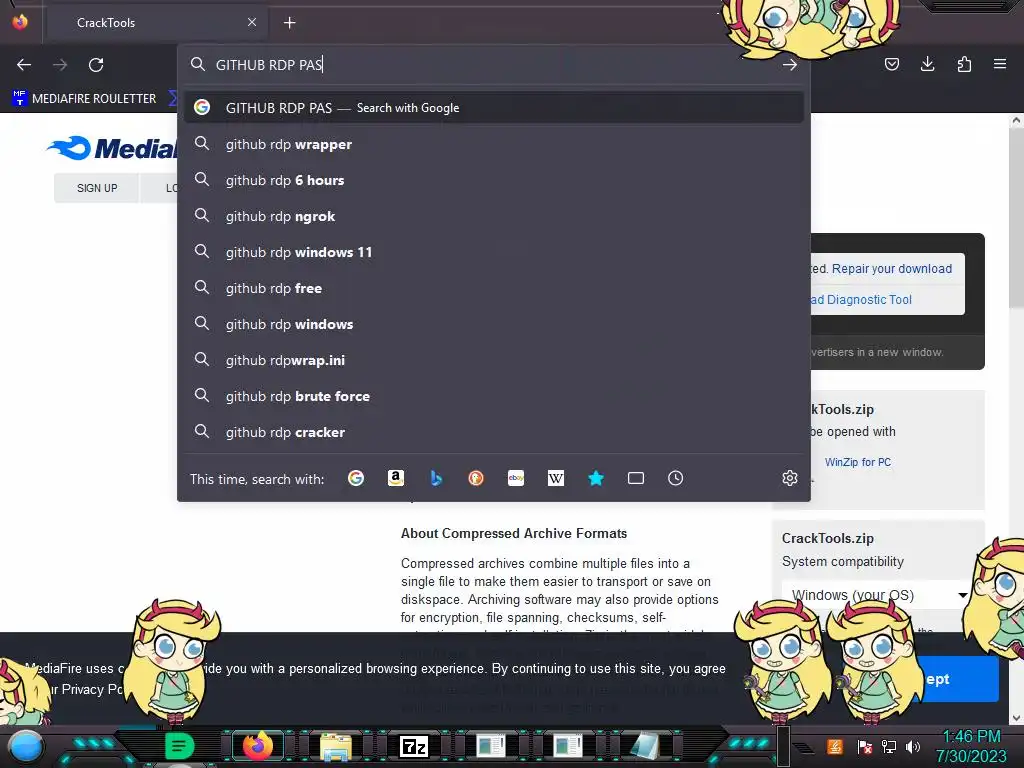Close the CrackTools tab

tap(252, 22)
